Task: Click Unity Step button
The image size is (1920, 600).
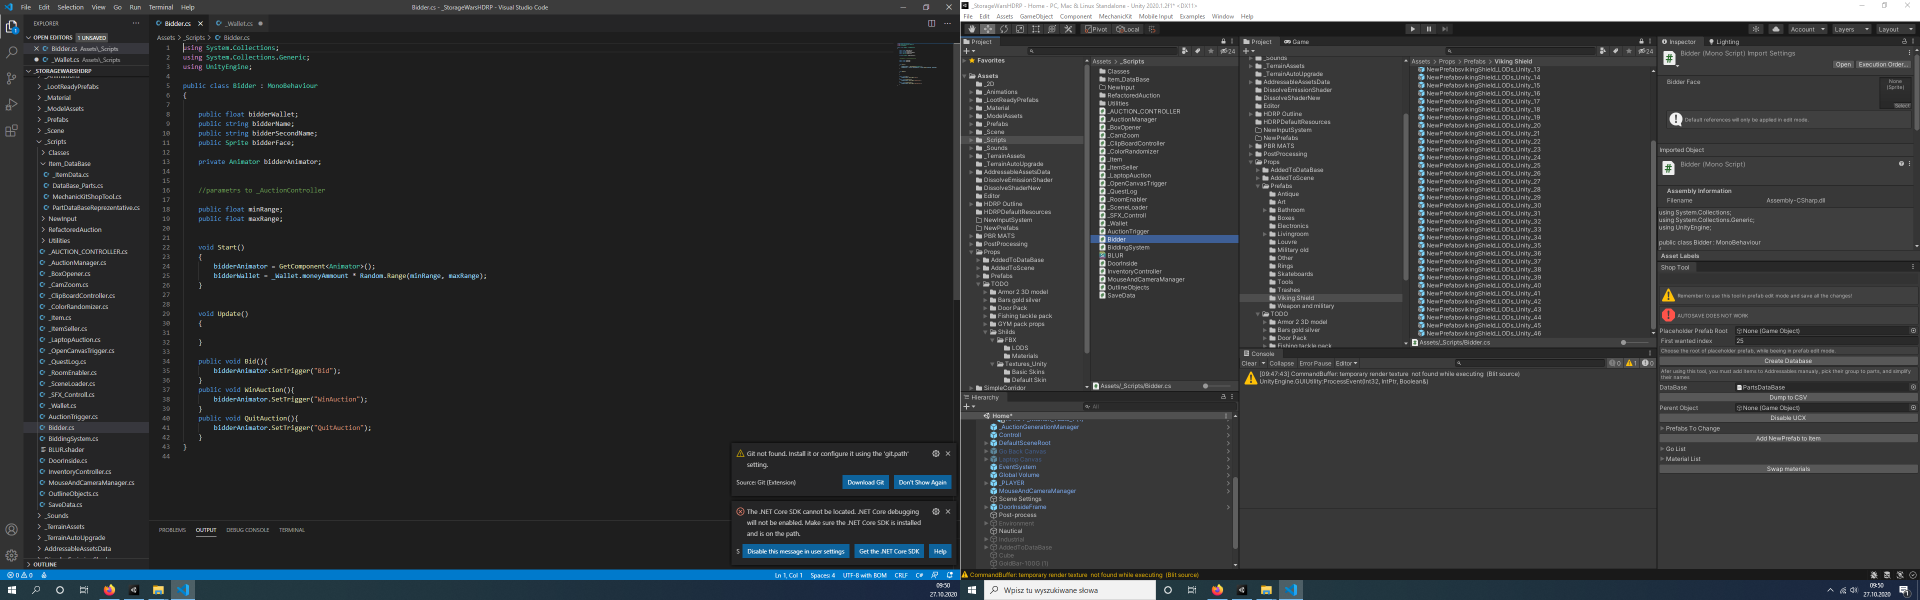Action: [1445, 29]
